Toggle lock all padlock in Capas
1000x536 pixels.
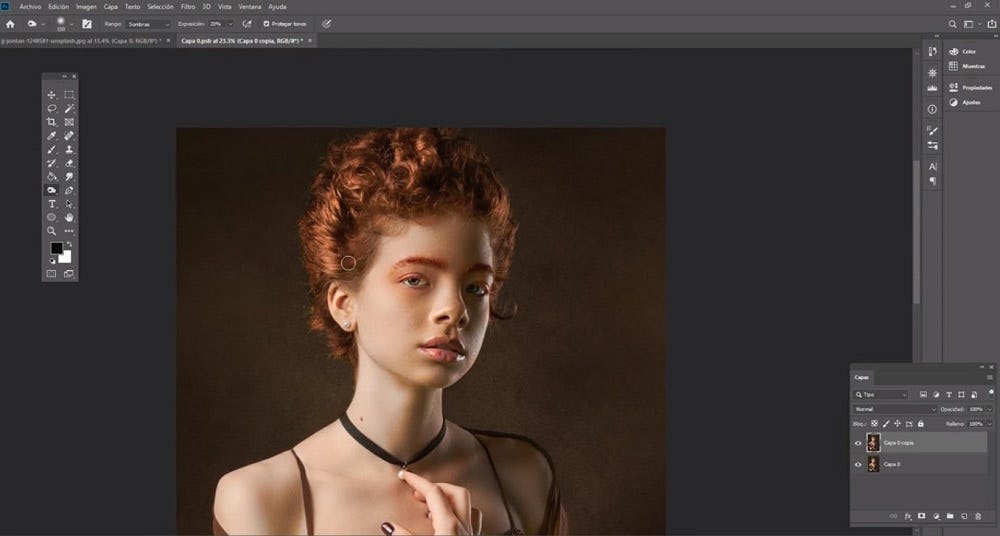pos(920,424)
